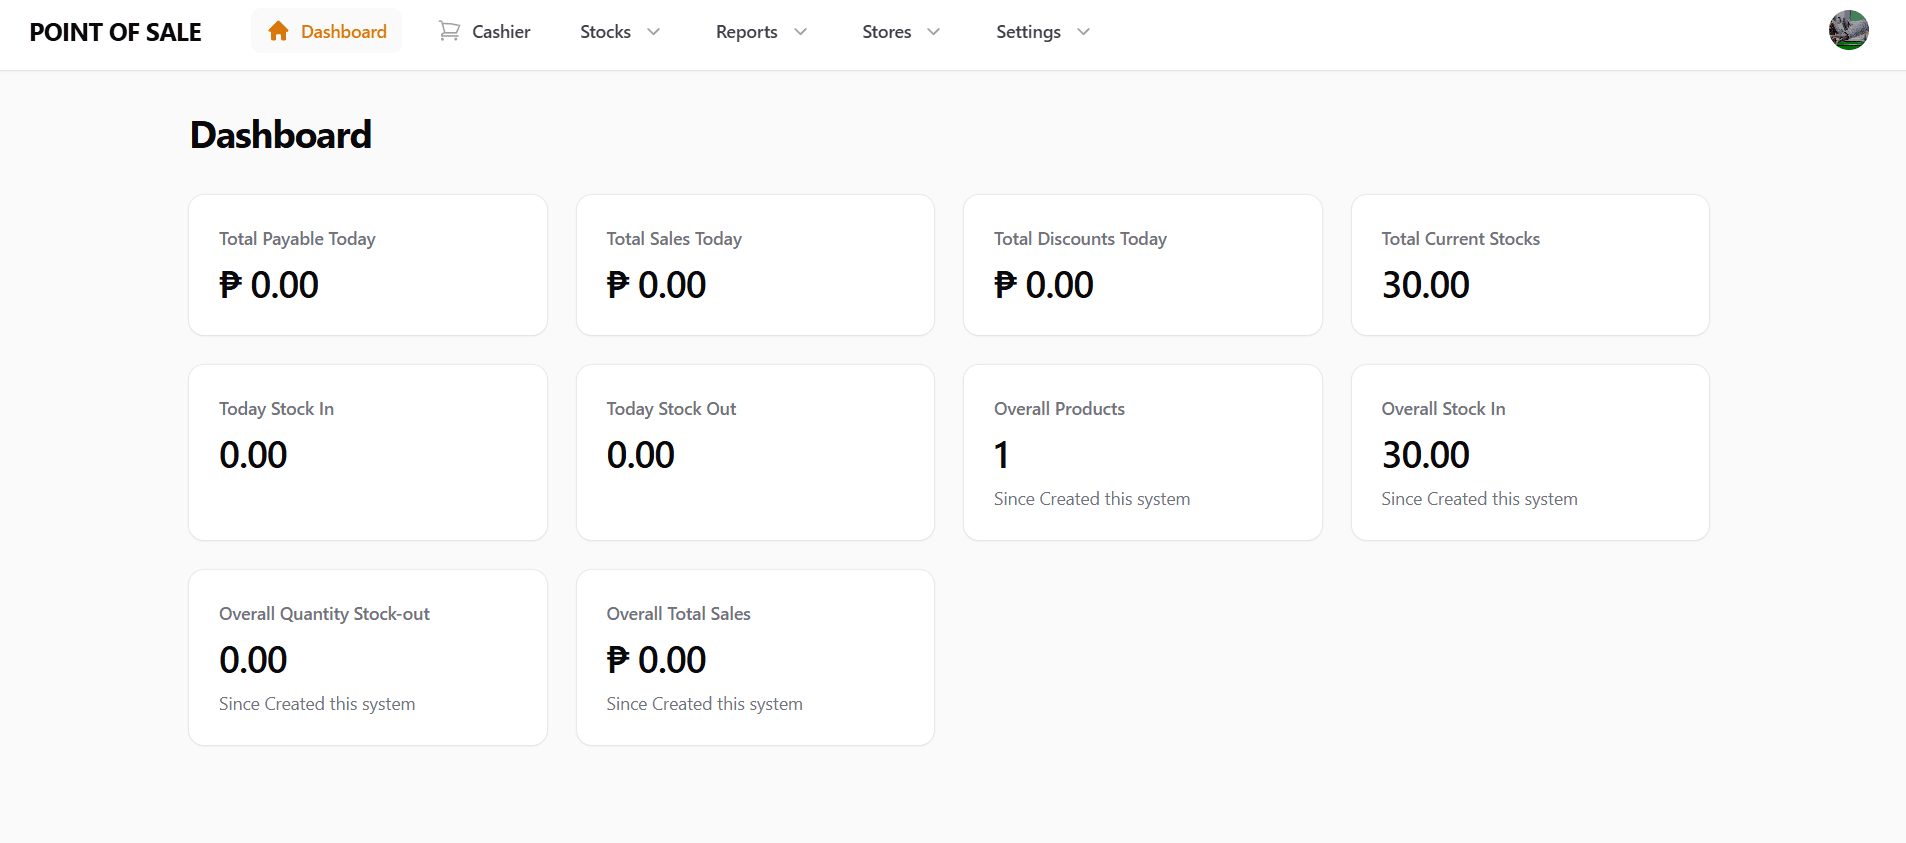1906x843 pixels.
Task: Click the Today Stock Out label
Action: 671,409
